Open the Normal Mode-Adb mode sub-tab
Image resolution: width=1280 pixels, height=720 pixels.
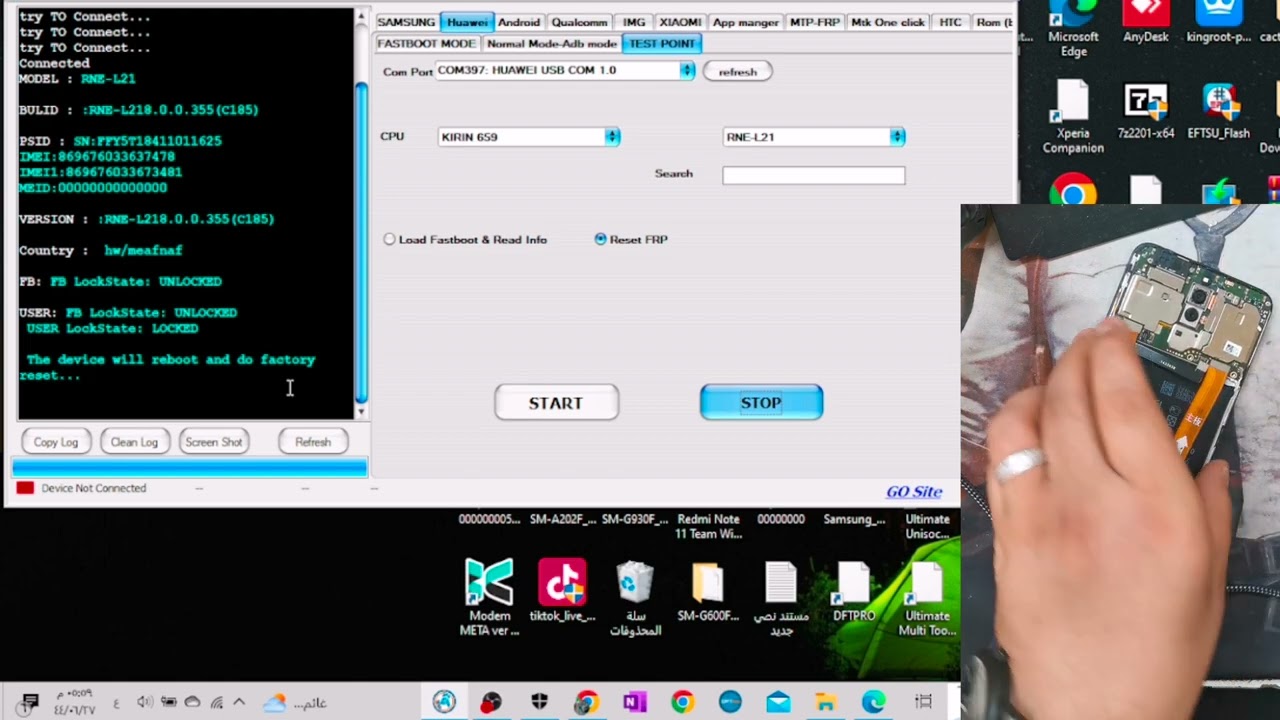tap(552, 44)
